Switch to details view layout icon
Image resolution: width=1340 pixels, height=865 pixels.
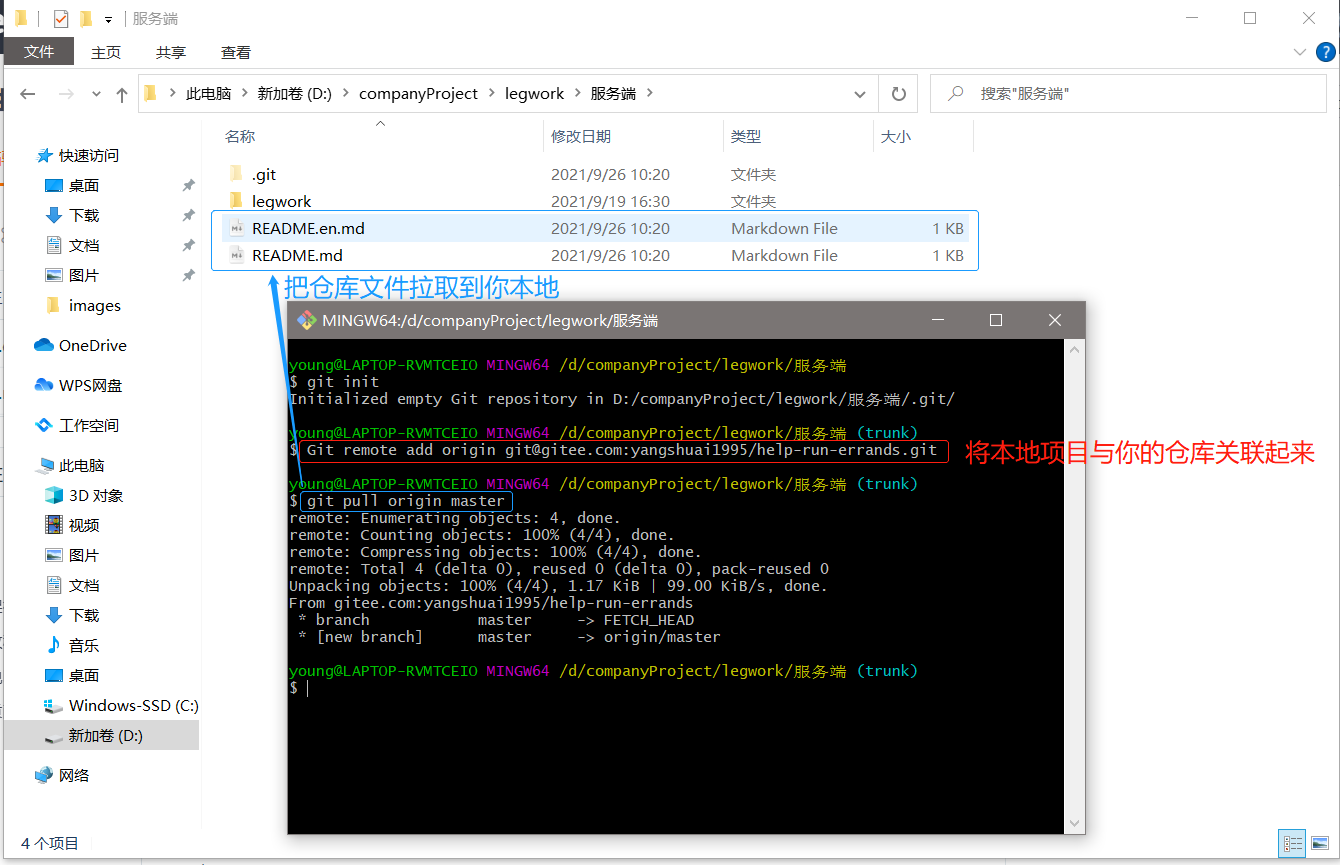point(1293,843)
